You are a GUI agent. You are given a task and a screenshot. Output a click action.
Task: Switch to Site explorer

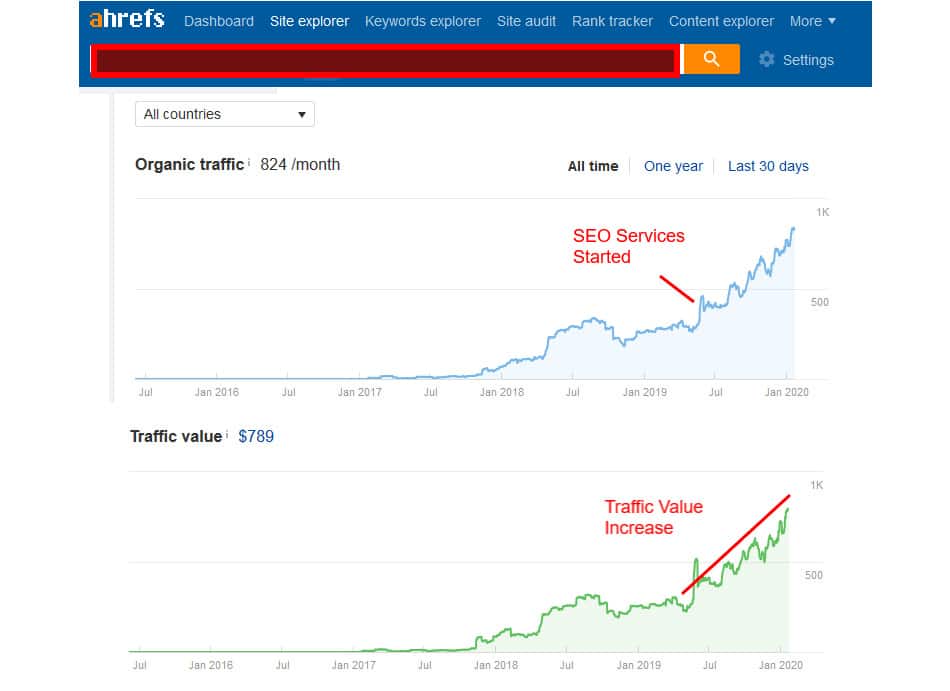(x=309, y=21)
